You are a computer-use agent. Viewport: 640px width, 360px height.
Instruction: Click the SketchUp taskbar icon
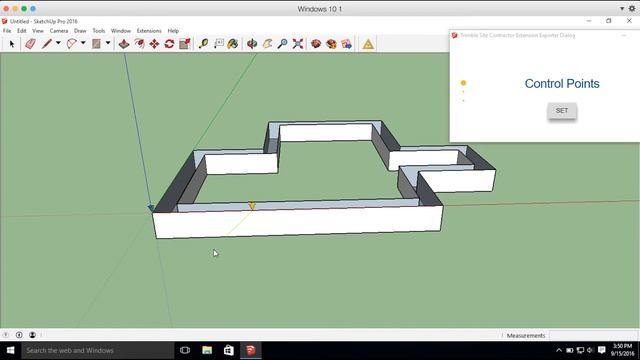pos(251,350)
